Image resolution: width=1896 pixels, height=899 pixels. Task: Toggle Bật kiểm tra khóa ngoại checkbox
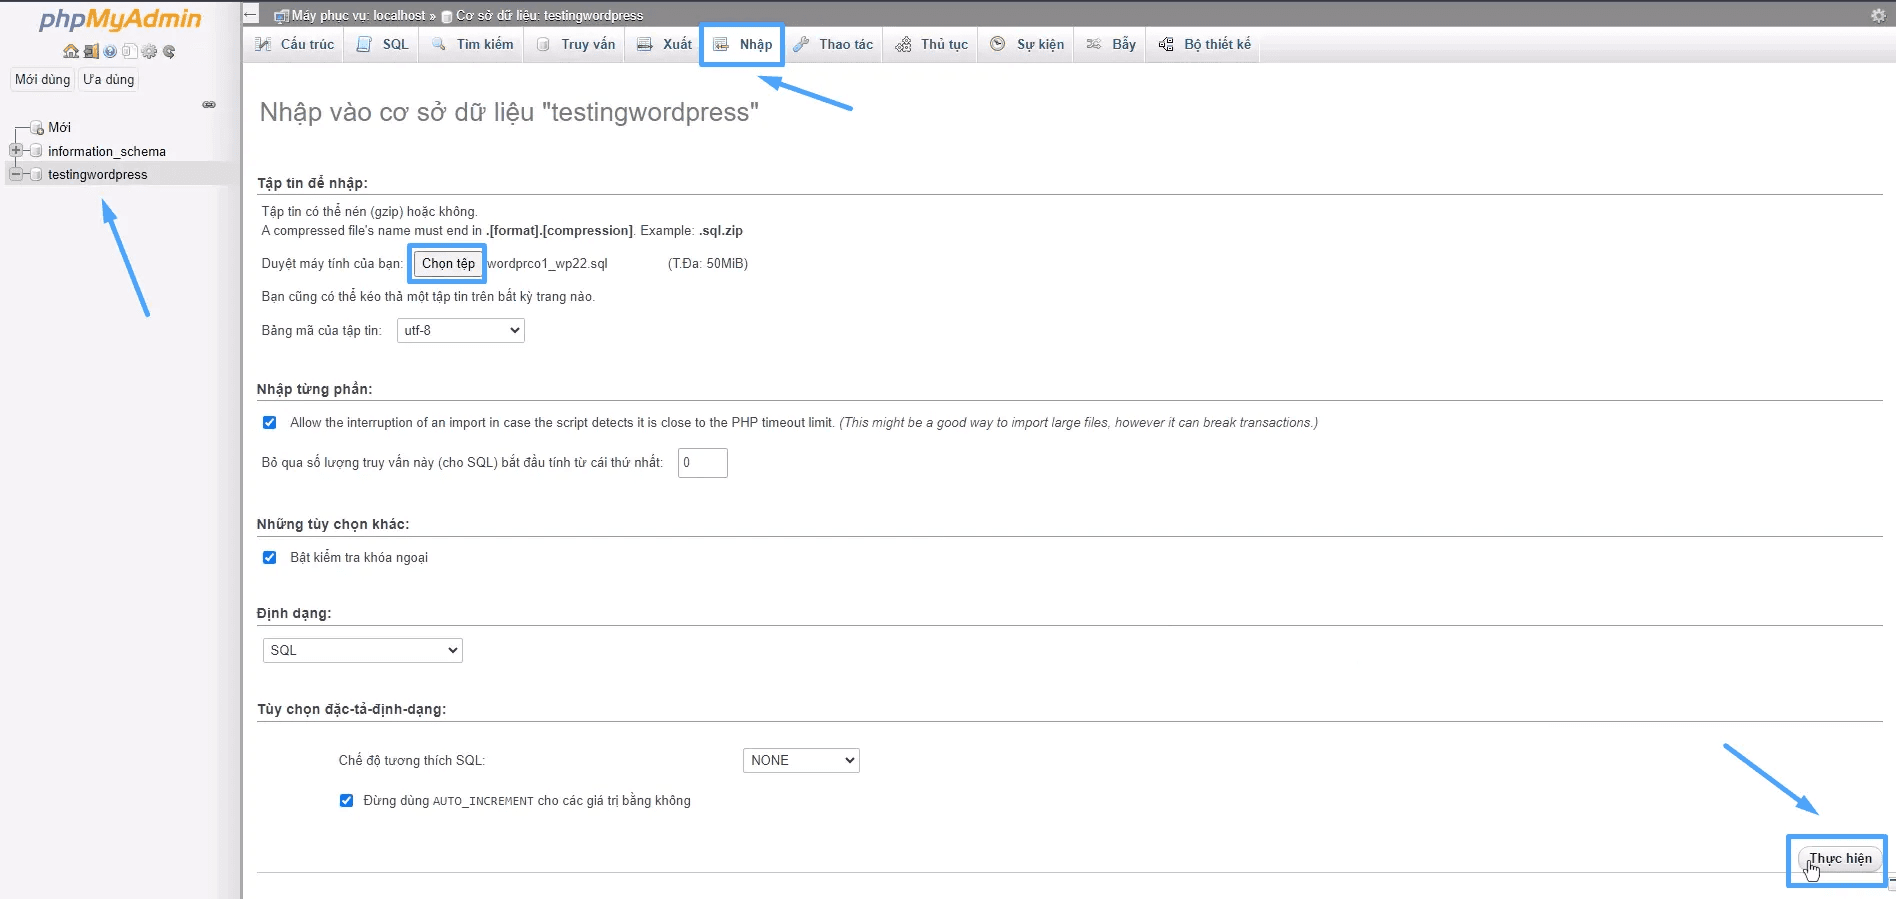click(x=269, y=557)
